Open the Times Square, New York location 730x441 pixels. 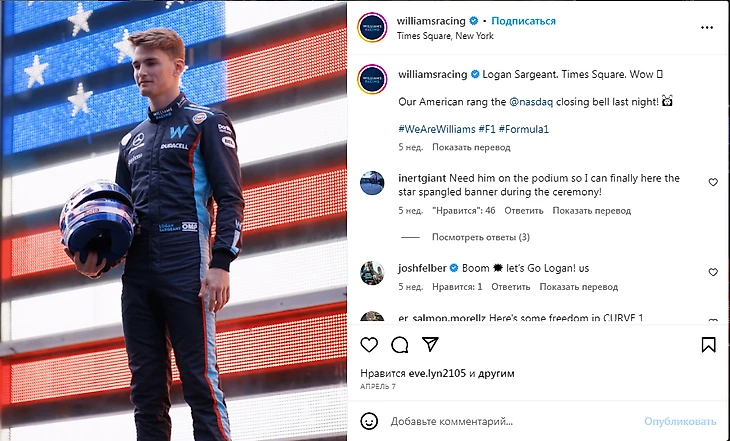click(x=445, y=36)
